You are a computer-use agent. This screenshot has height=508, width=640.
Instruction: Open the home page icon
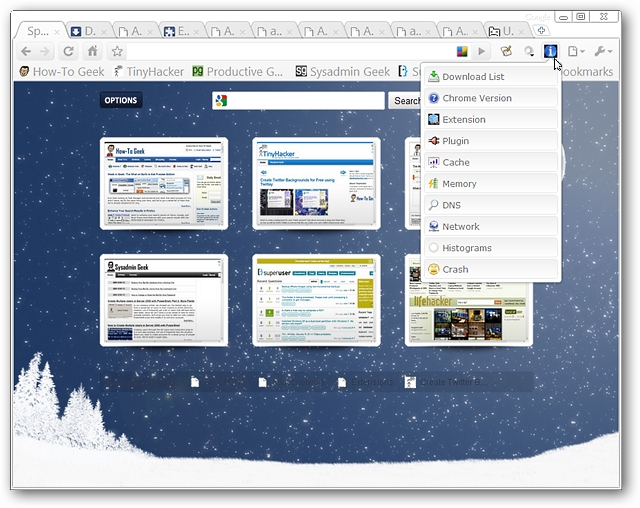pos(93,51)
